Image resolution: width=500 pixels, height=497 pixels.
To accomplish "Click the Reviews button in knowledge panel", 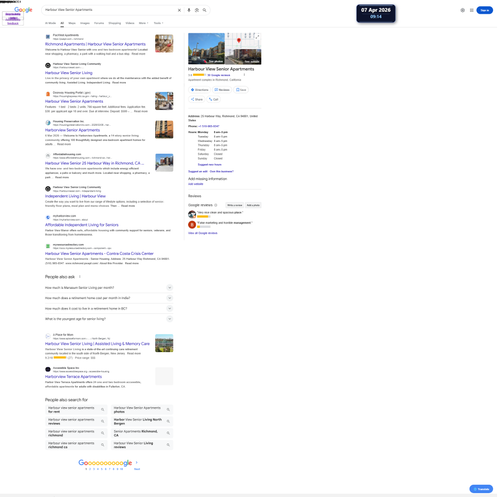I will [222, 90].
